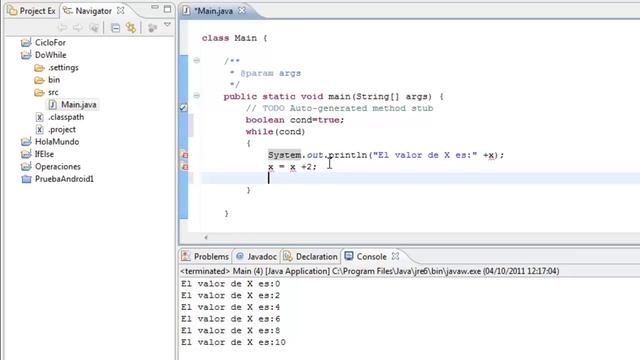
Task: Click the DoWhile project folder icon
Action: point(26,55)
